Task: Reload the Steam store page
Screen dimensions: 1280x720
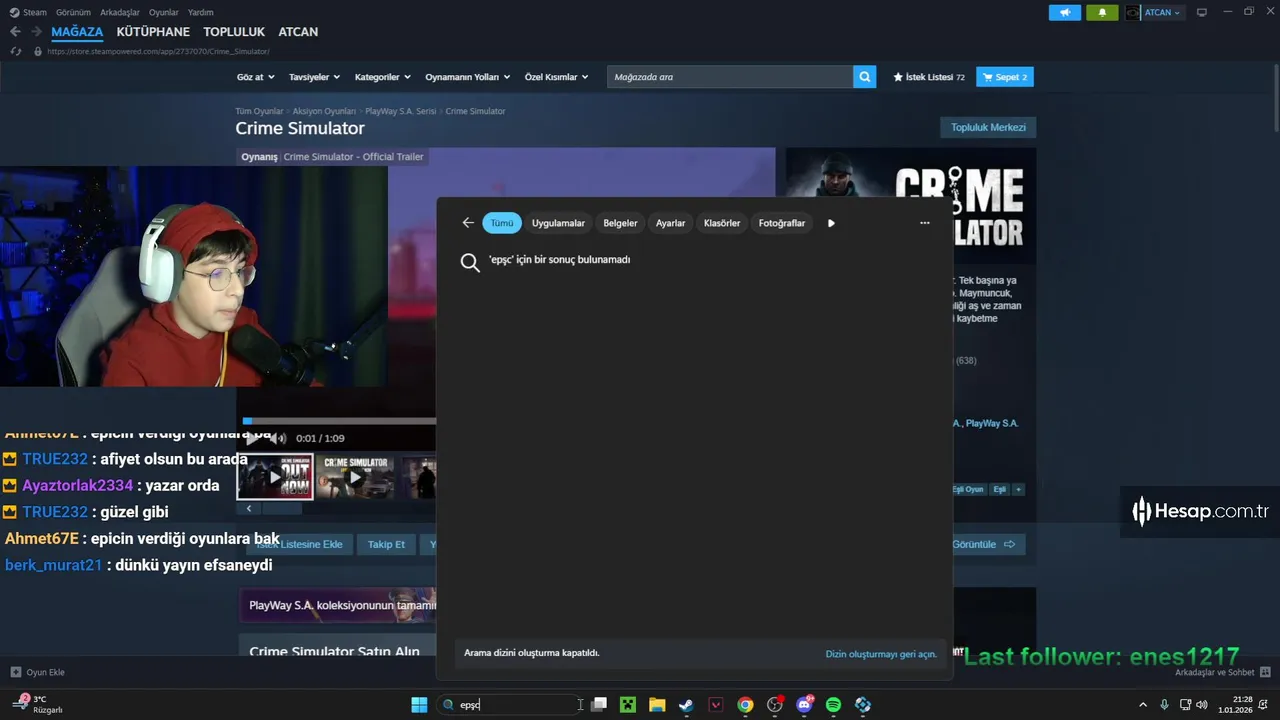Action: (x=16, y=51)
